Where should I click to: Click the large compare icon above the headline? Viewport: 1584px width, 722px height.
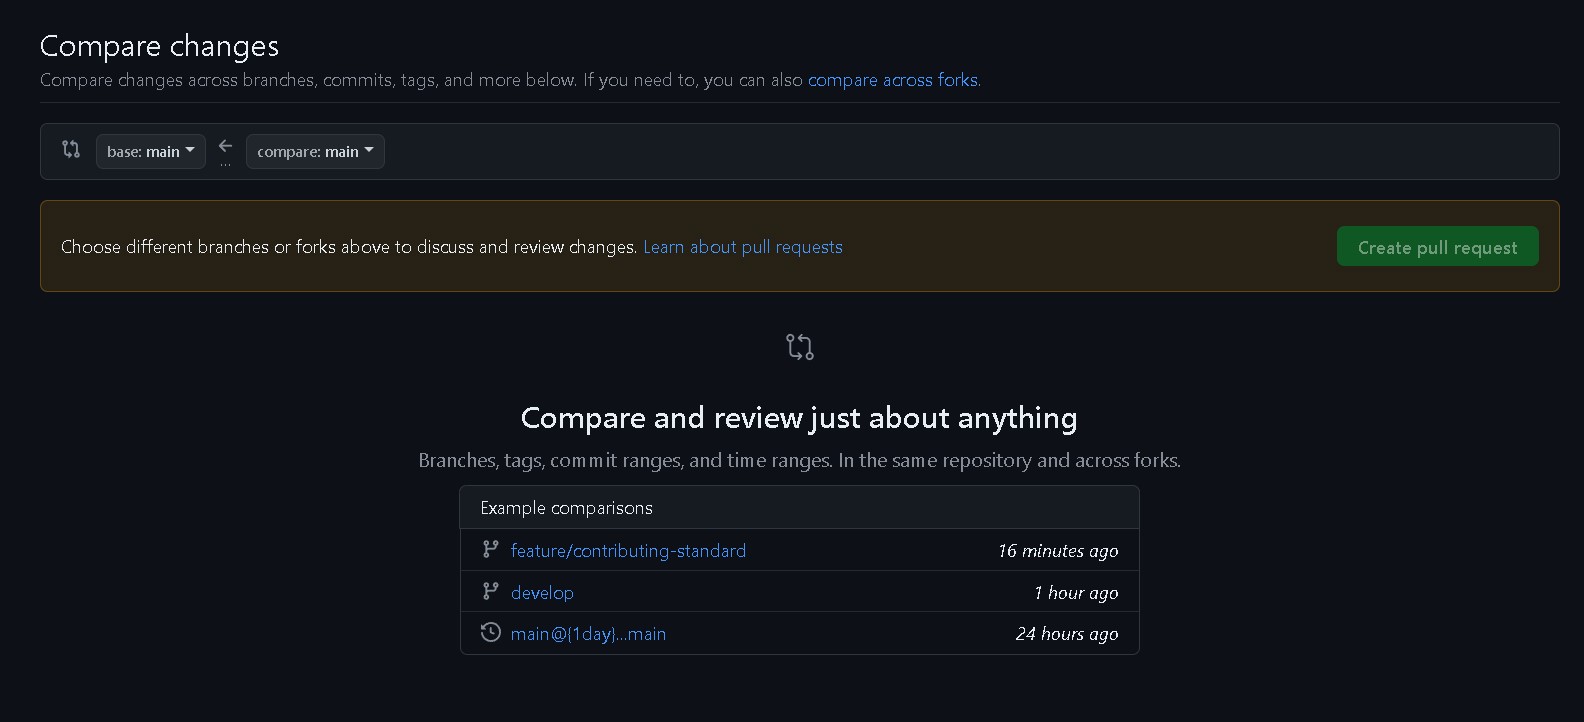pyautogui.click(x=799, y=347)
